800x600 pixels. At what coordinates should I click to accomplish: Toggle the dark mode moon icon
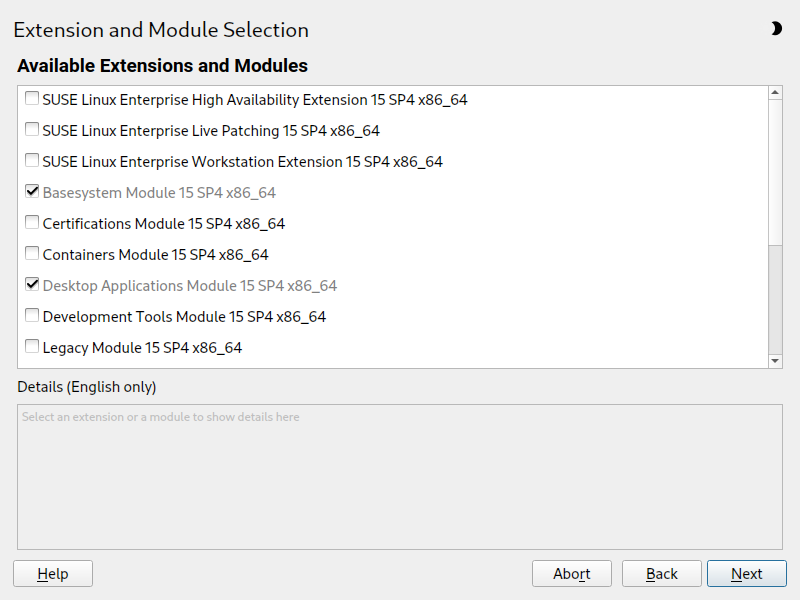pyautogui.click(x=776, y=29)
